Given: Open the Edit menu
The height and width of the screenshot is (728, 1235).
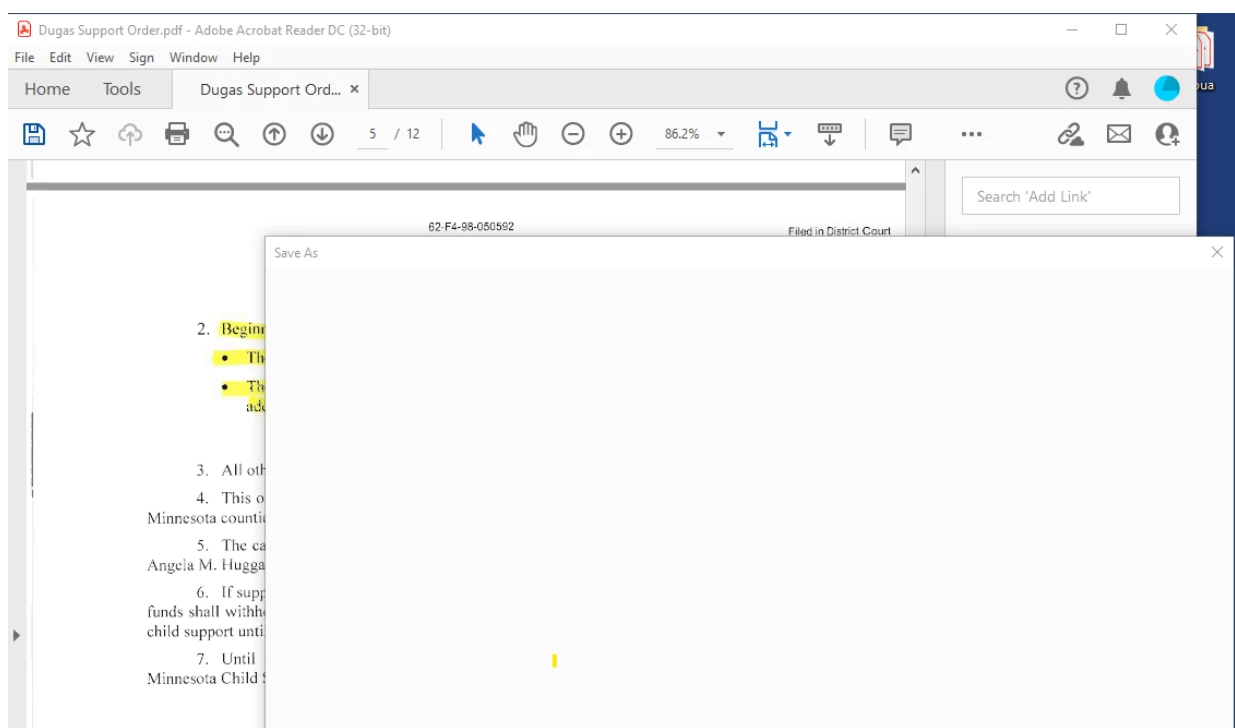Looking at the screenshot, I should click(x=60, y=57).
